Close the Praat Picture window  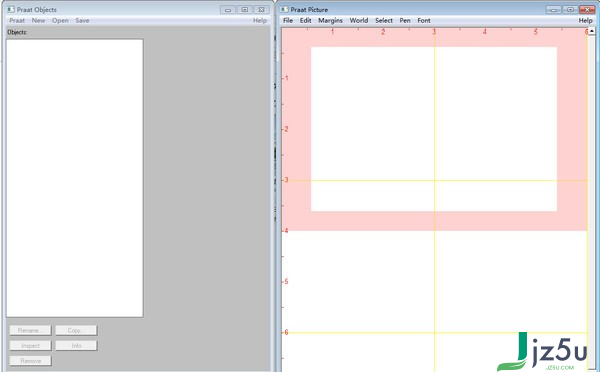(587, 10)
